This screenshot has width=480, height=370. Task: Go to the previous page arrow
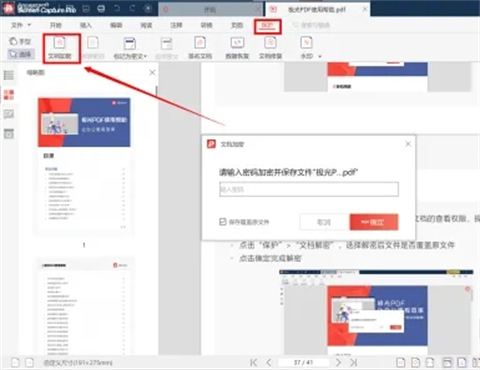point(269,362)
